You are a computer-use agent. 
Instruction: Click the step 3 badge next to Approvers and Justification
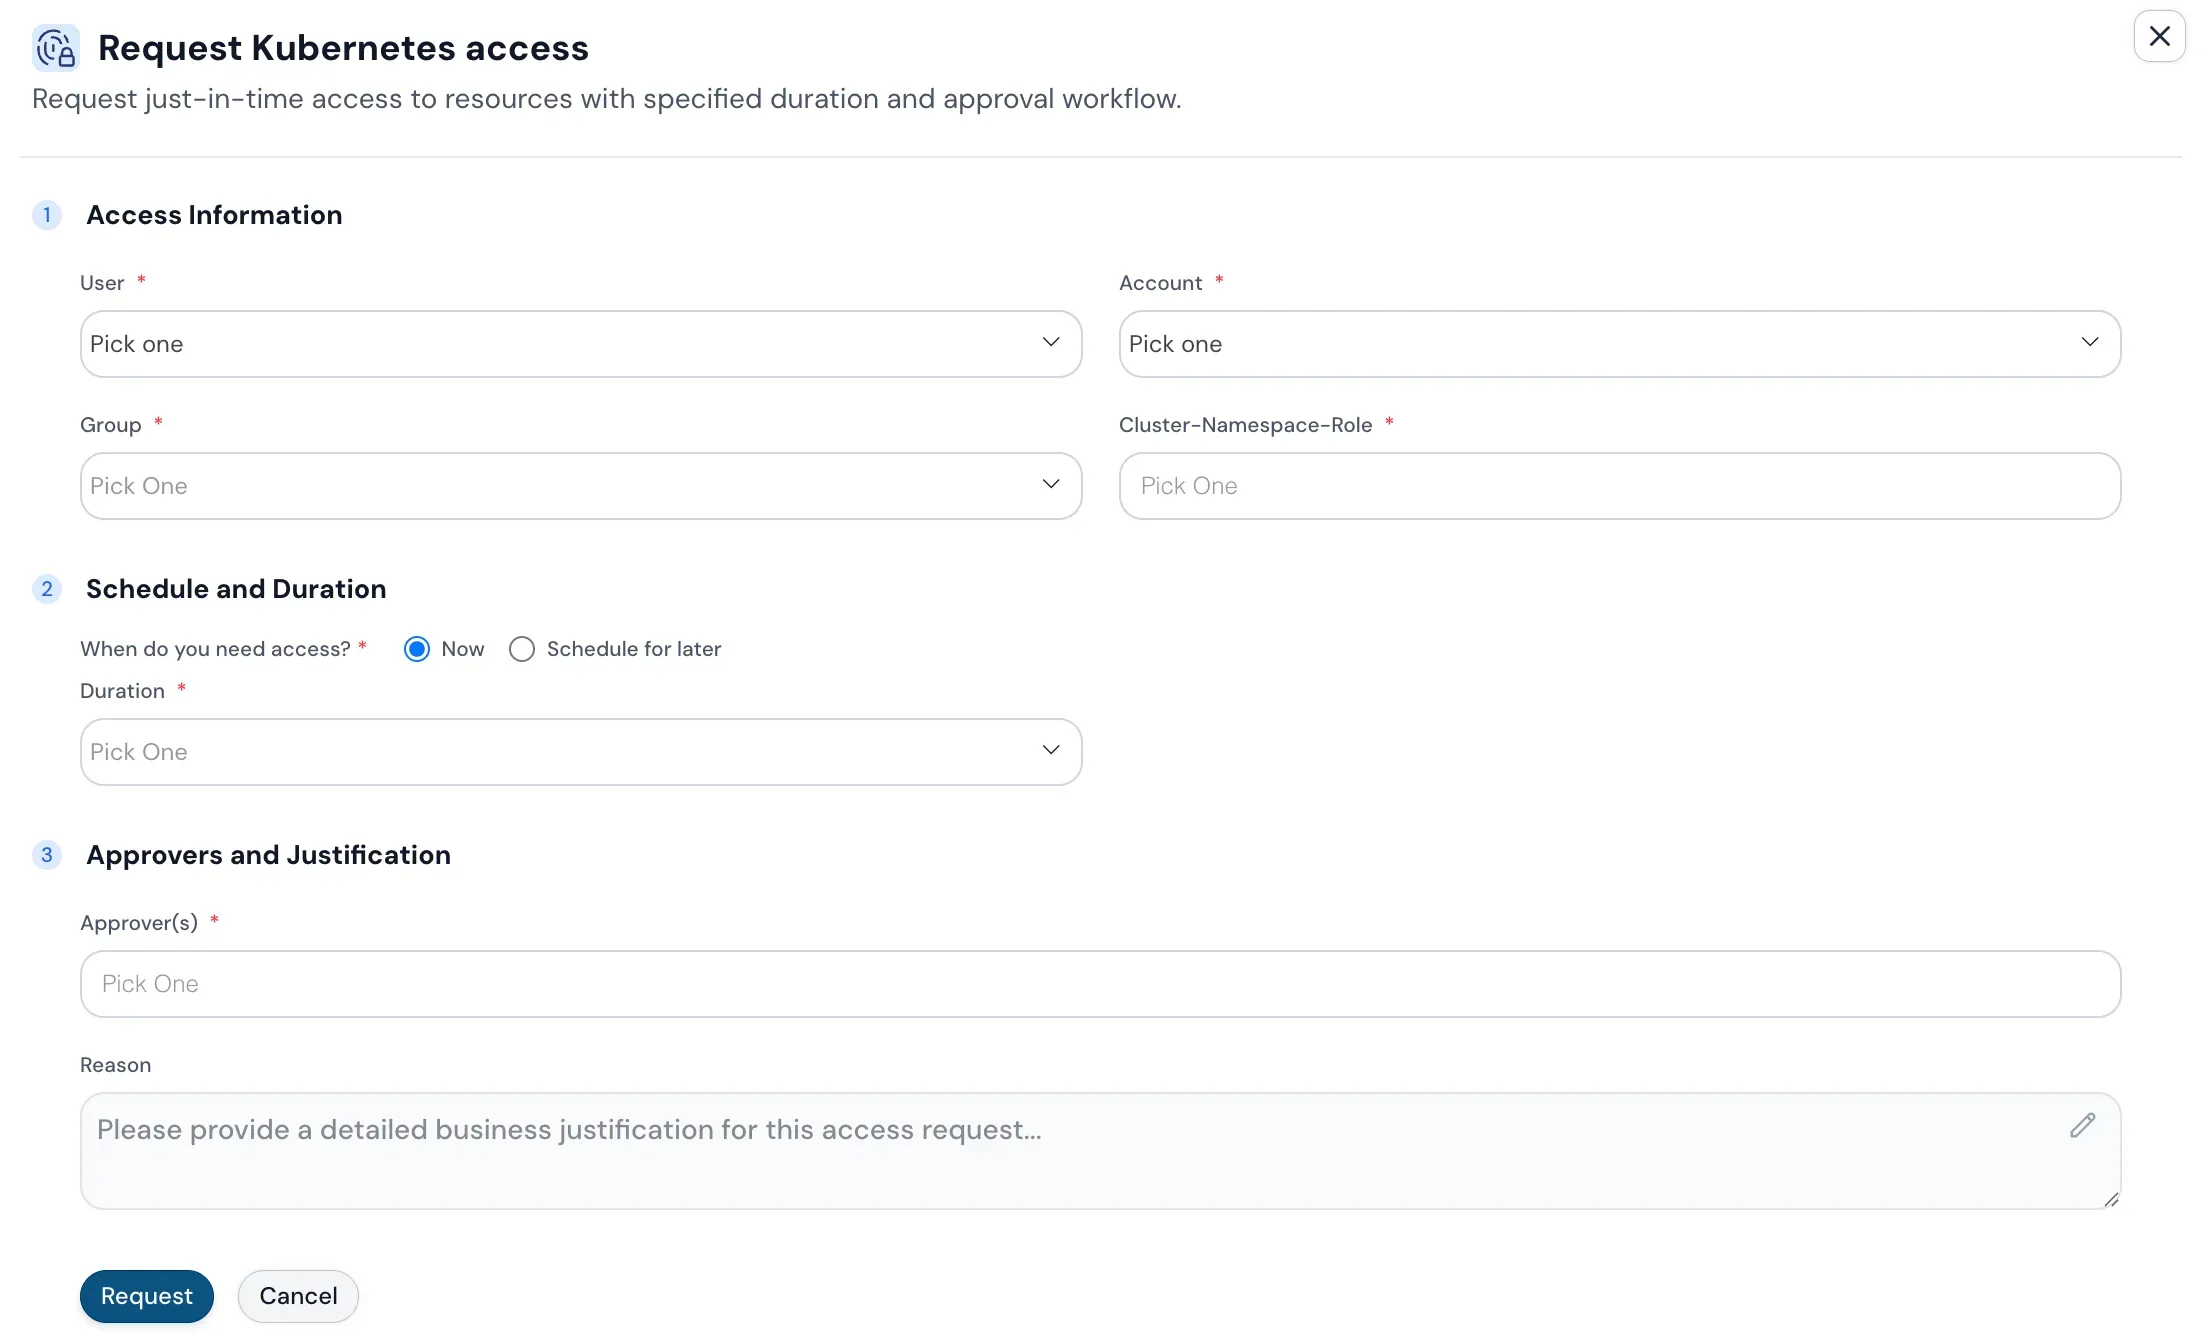(x=46, y=855)
